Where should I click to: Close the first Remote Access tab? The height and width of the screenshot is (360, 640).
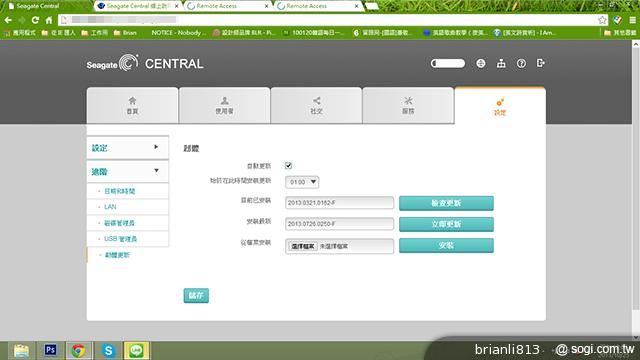click(x=267, y=6)
